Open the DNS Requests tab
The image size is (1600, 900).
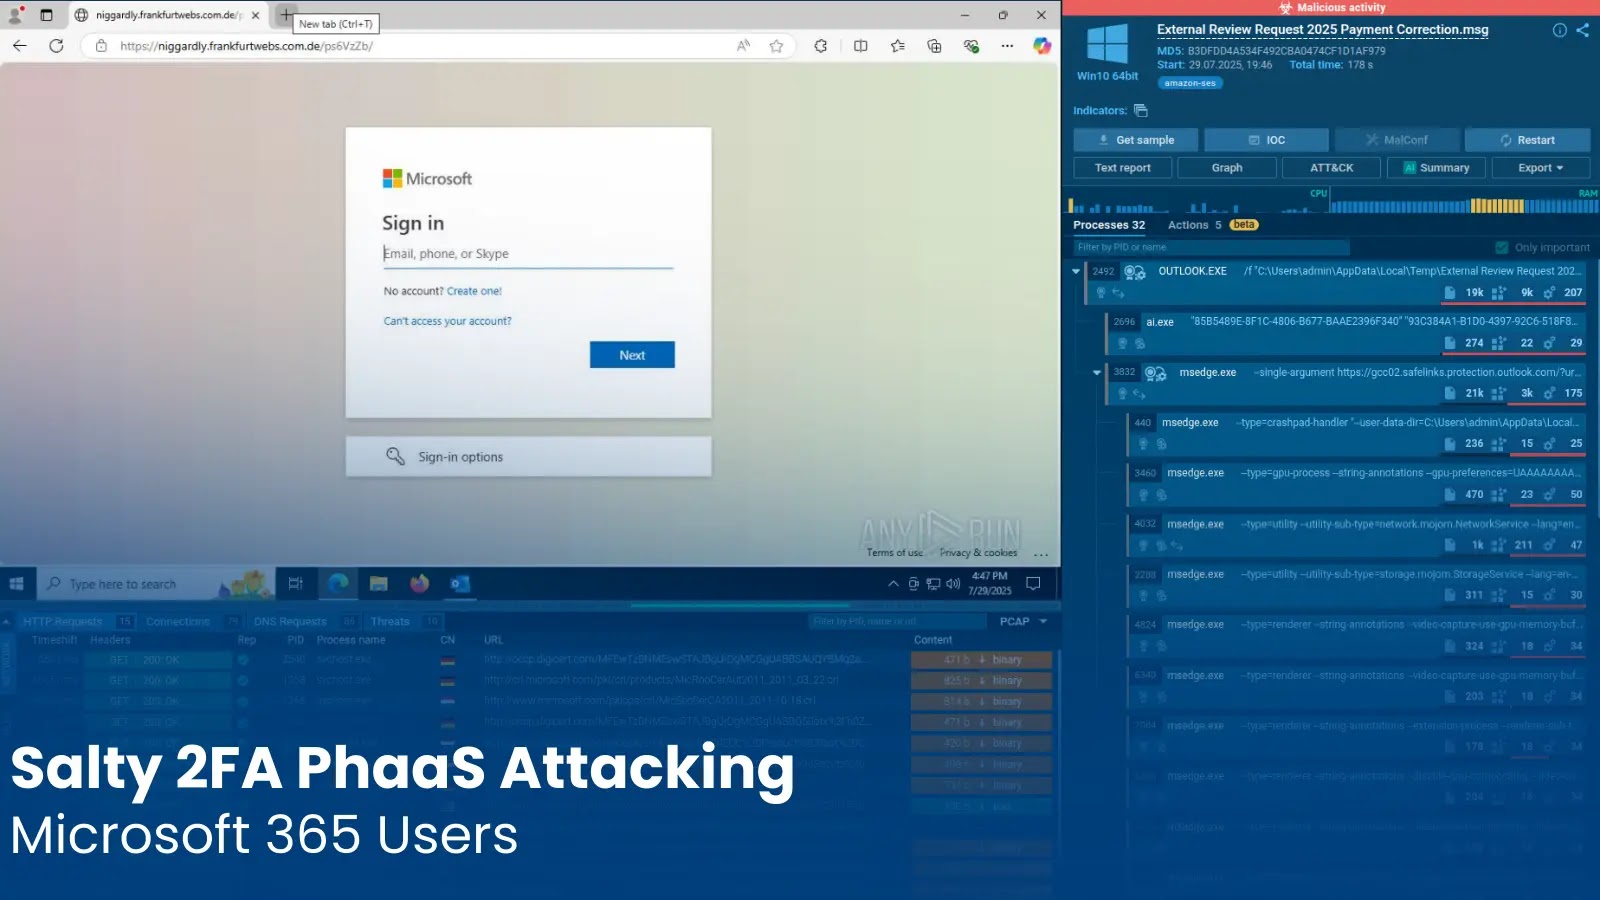(305, 621)
